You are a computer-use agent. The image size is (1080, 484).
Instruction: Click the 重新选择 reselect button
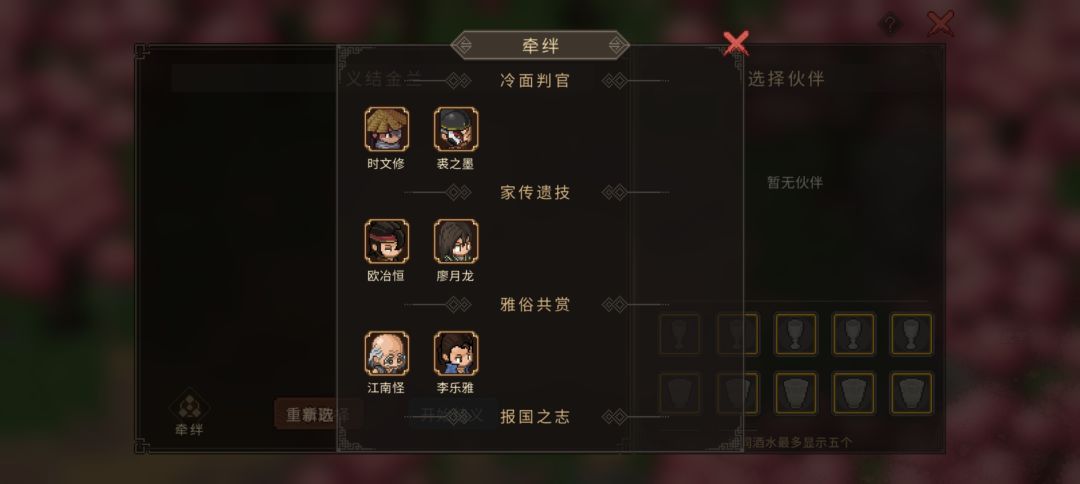(x=318, y=414)
